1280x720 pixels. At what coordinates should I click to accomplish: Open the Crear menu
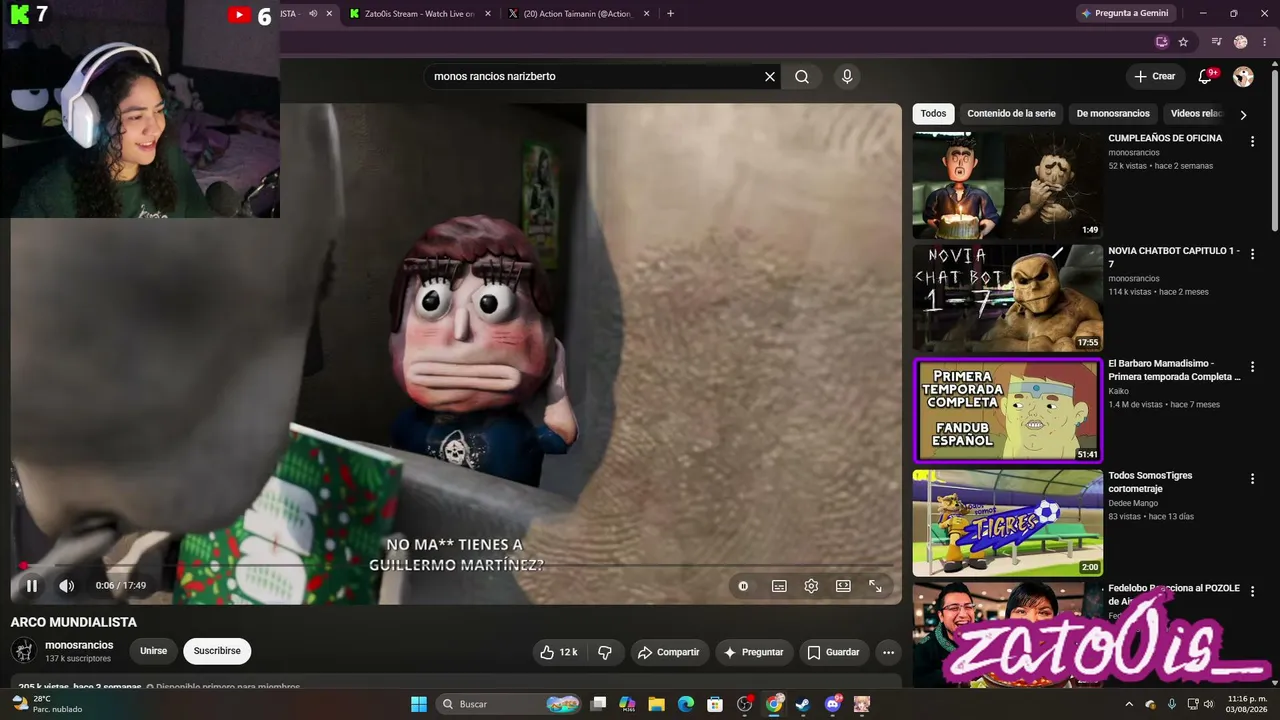[1155, 76]
